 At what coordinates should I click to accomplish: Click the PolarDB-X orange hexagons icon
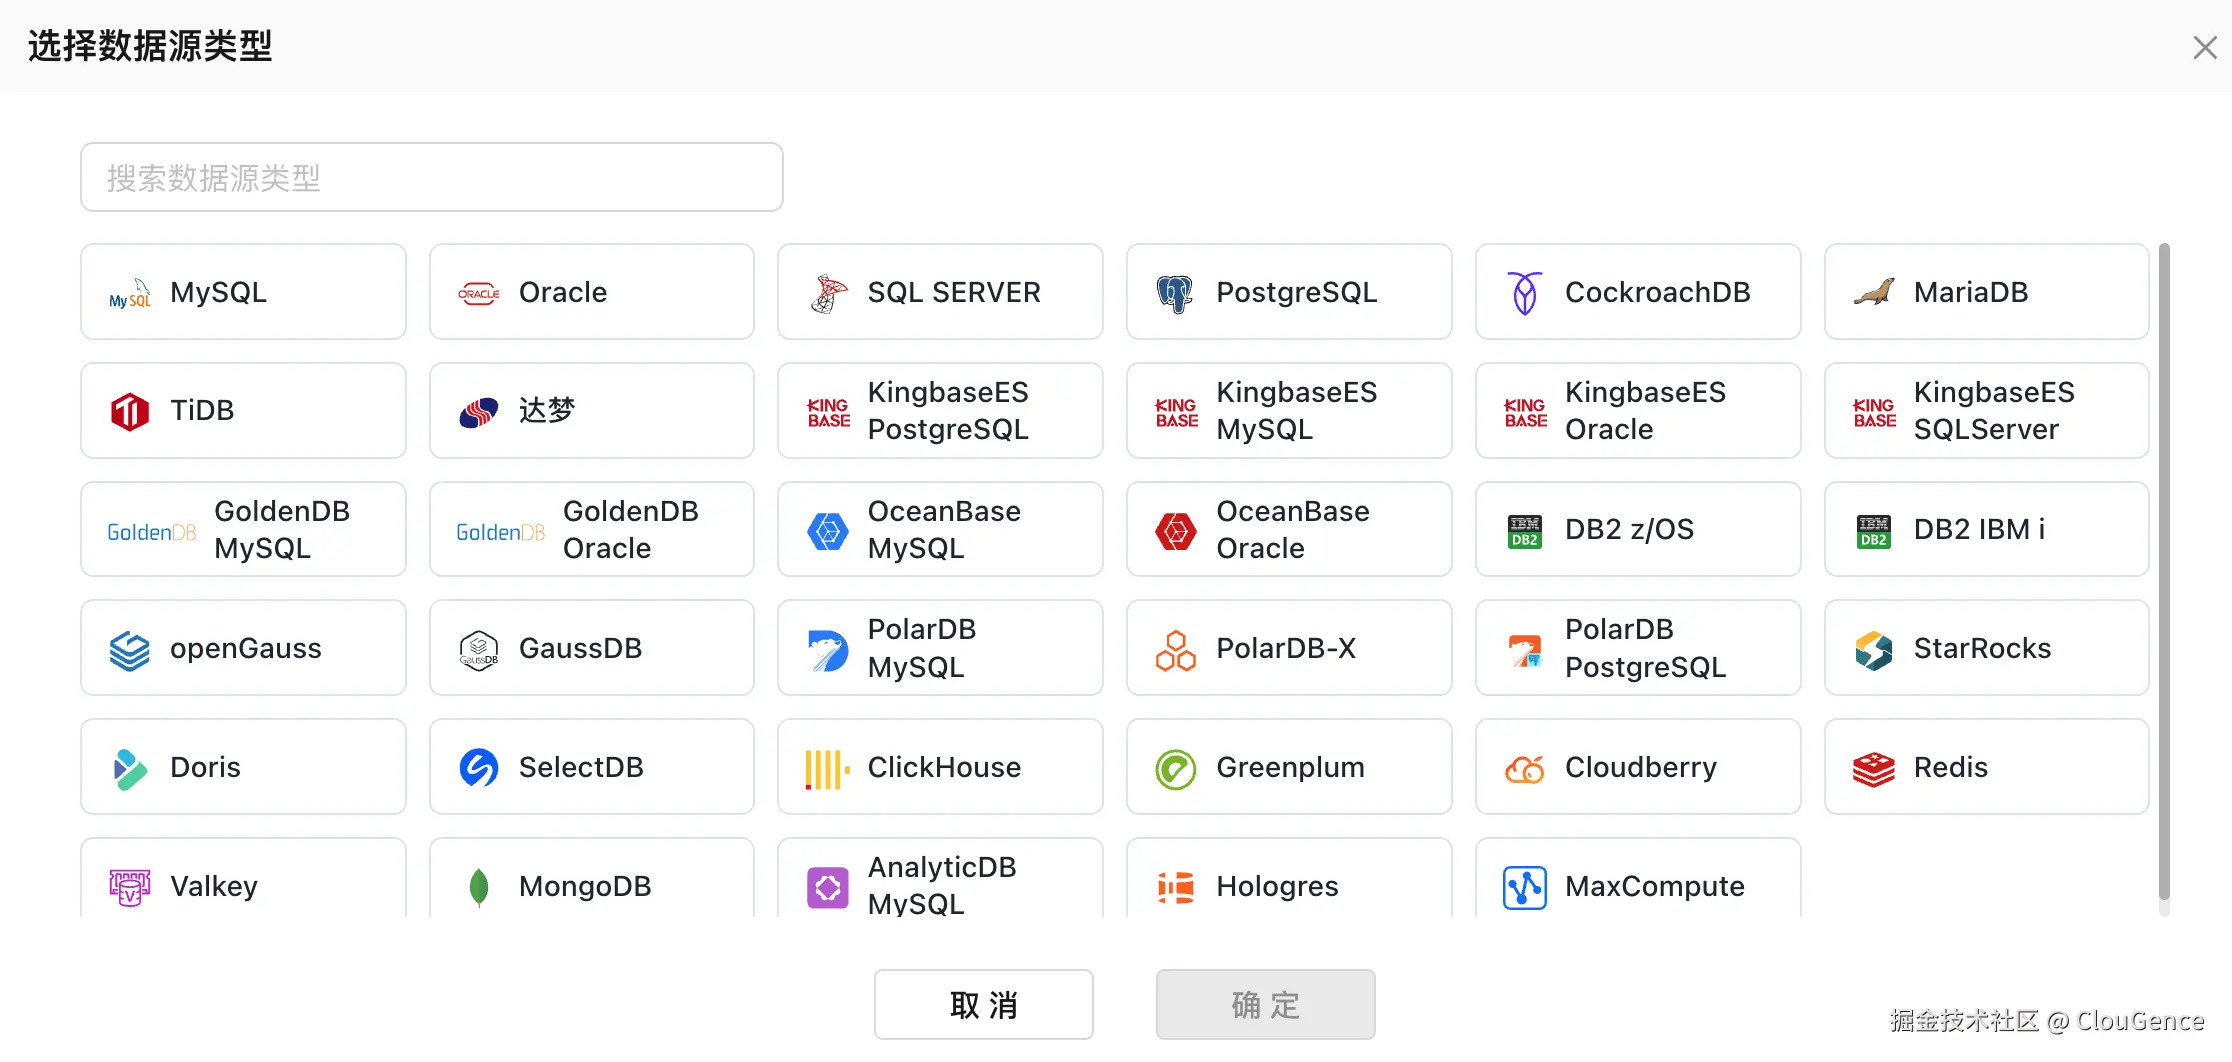(1176, 650)
